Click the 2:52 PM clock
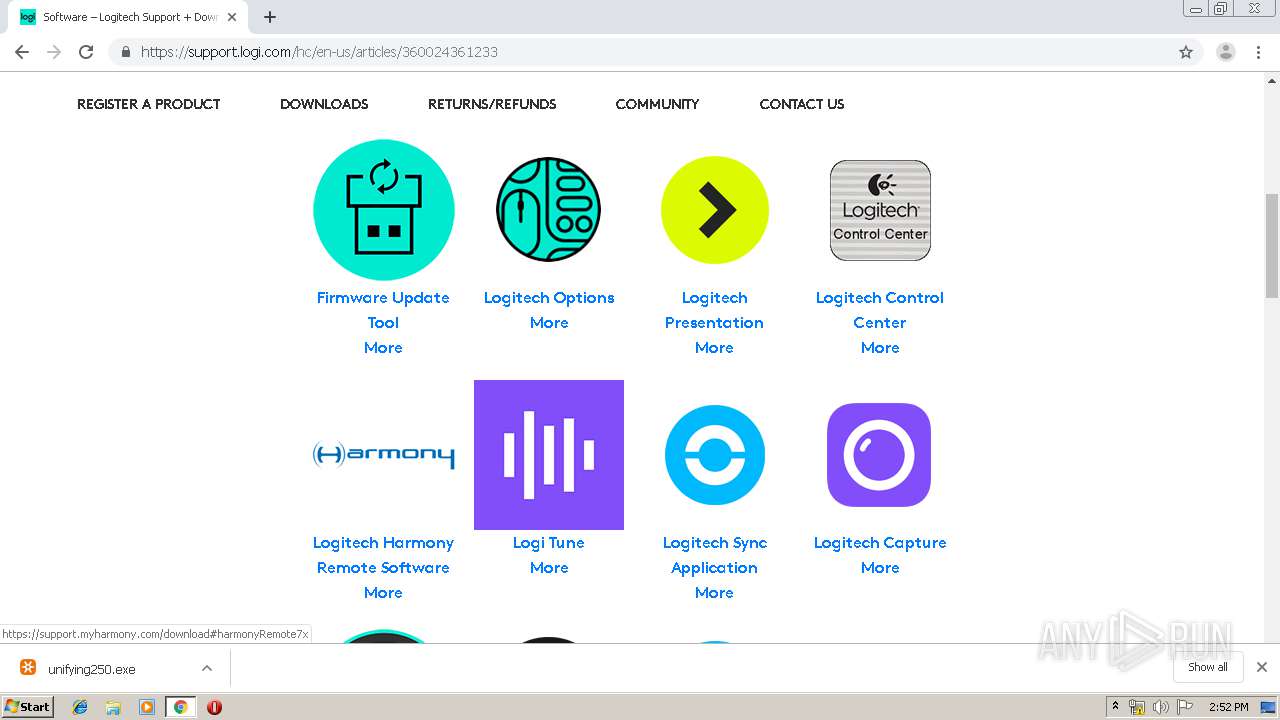1280x720 pixels. [1229, 707]
